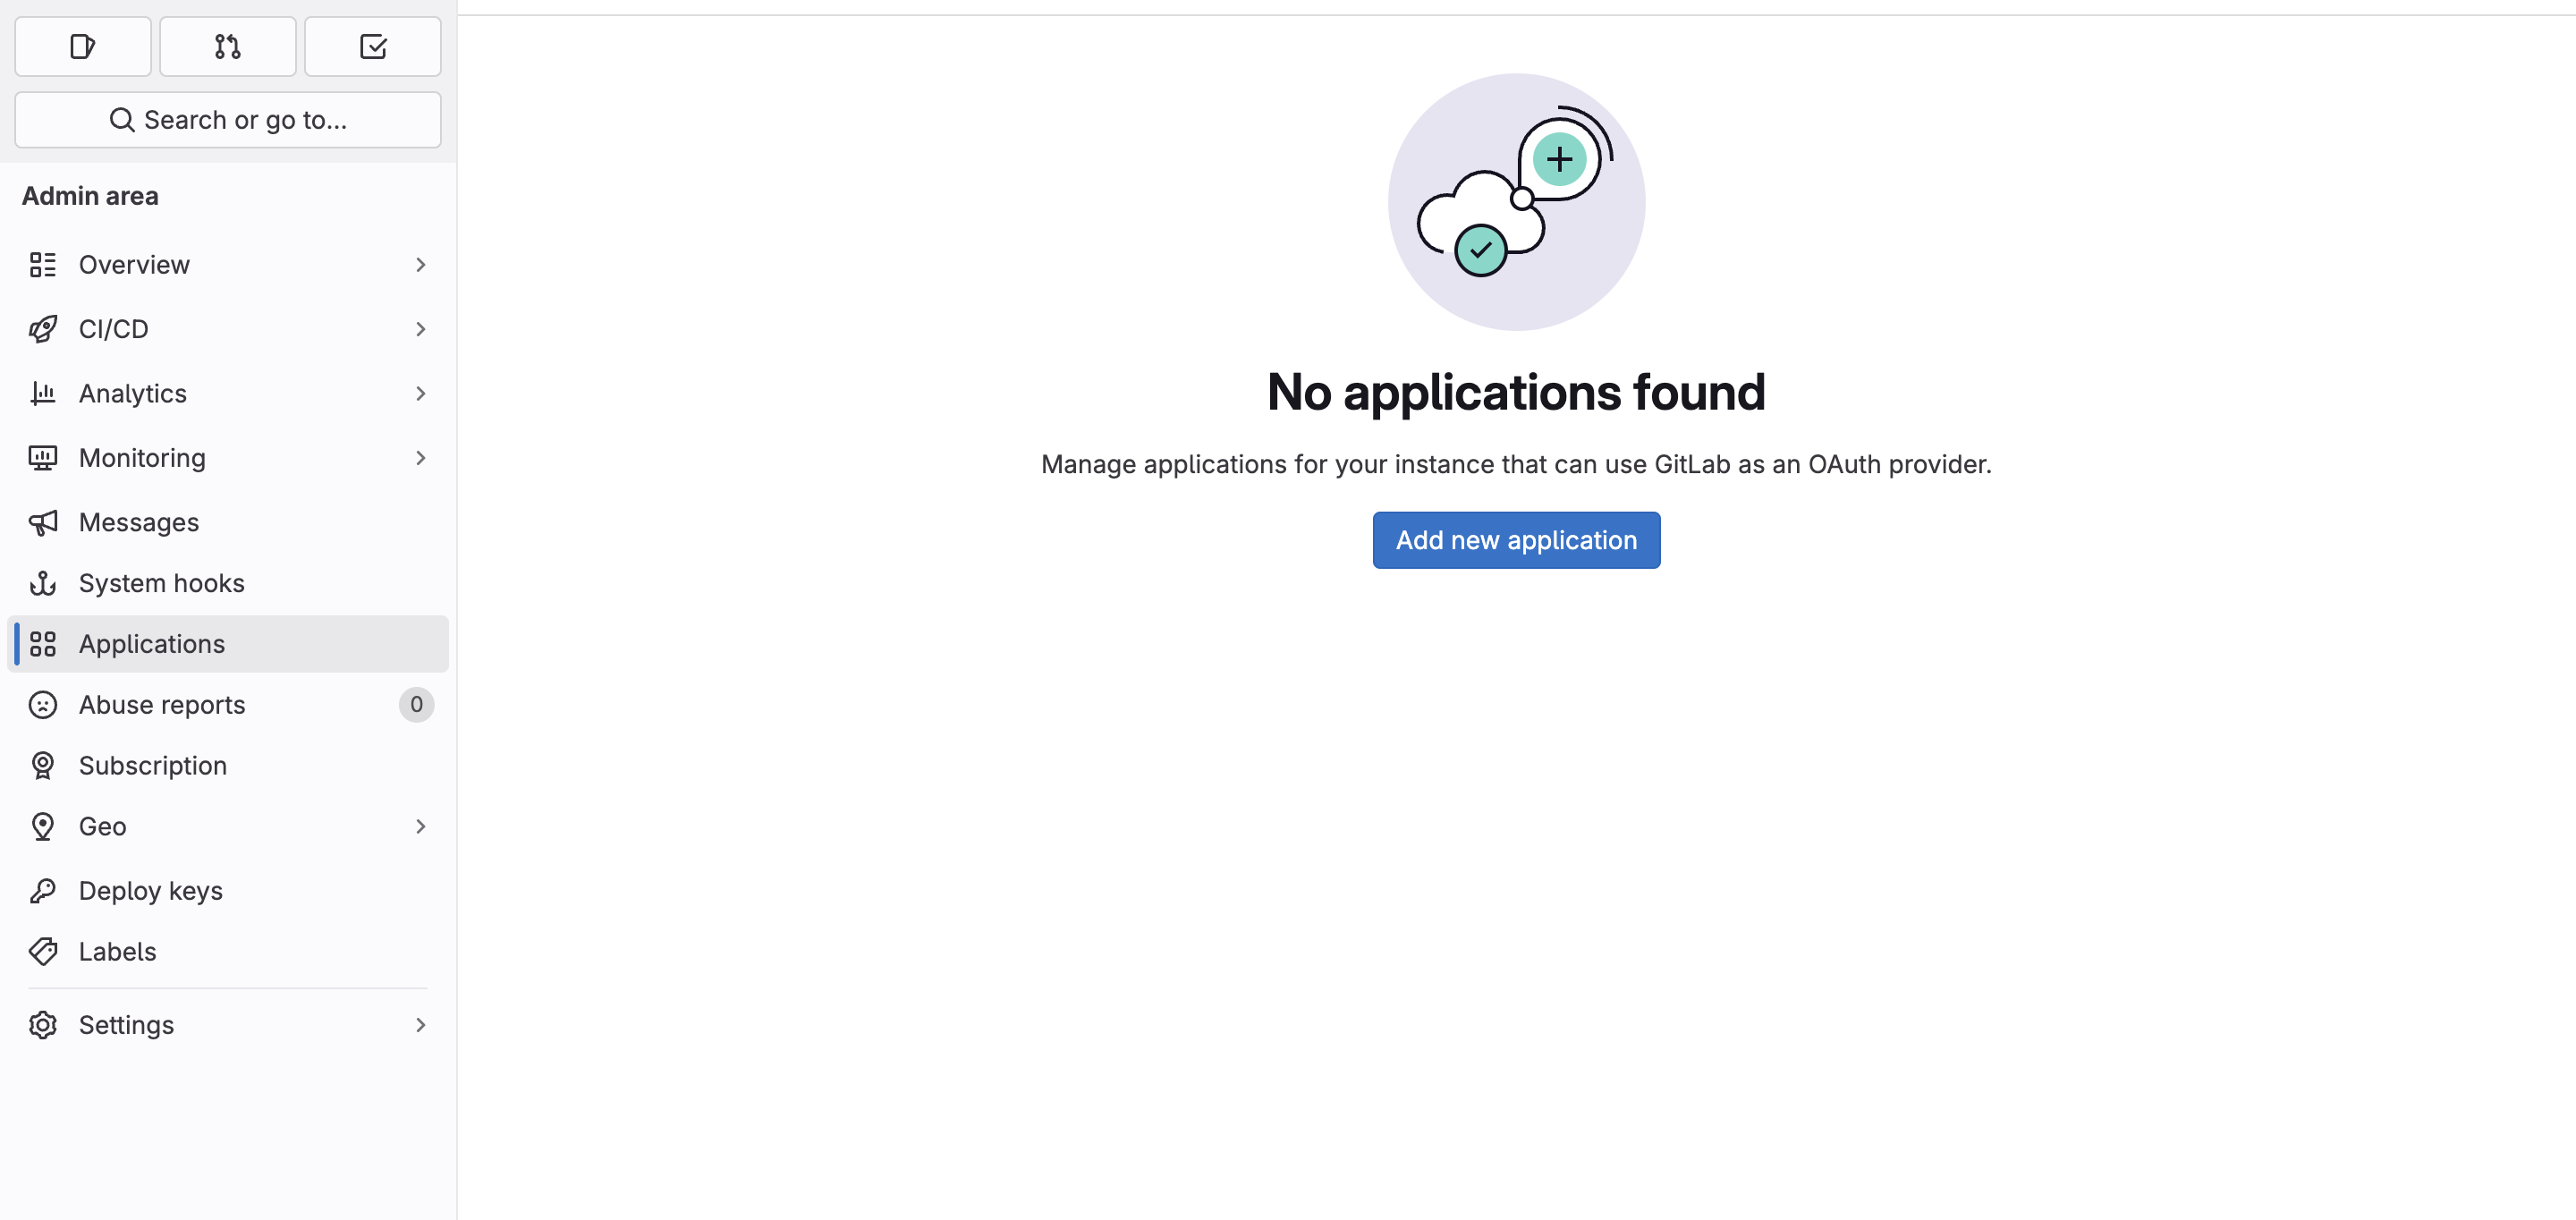Click the Subscription badge icon

coord(43,765)
